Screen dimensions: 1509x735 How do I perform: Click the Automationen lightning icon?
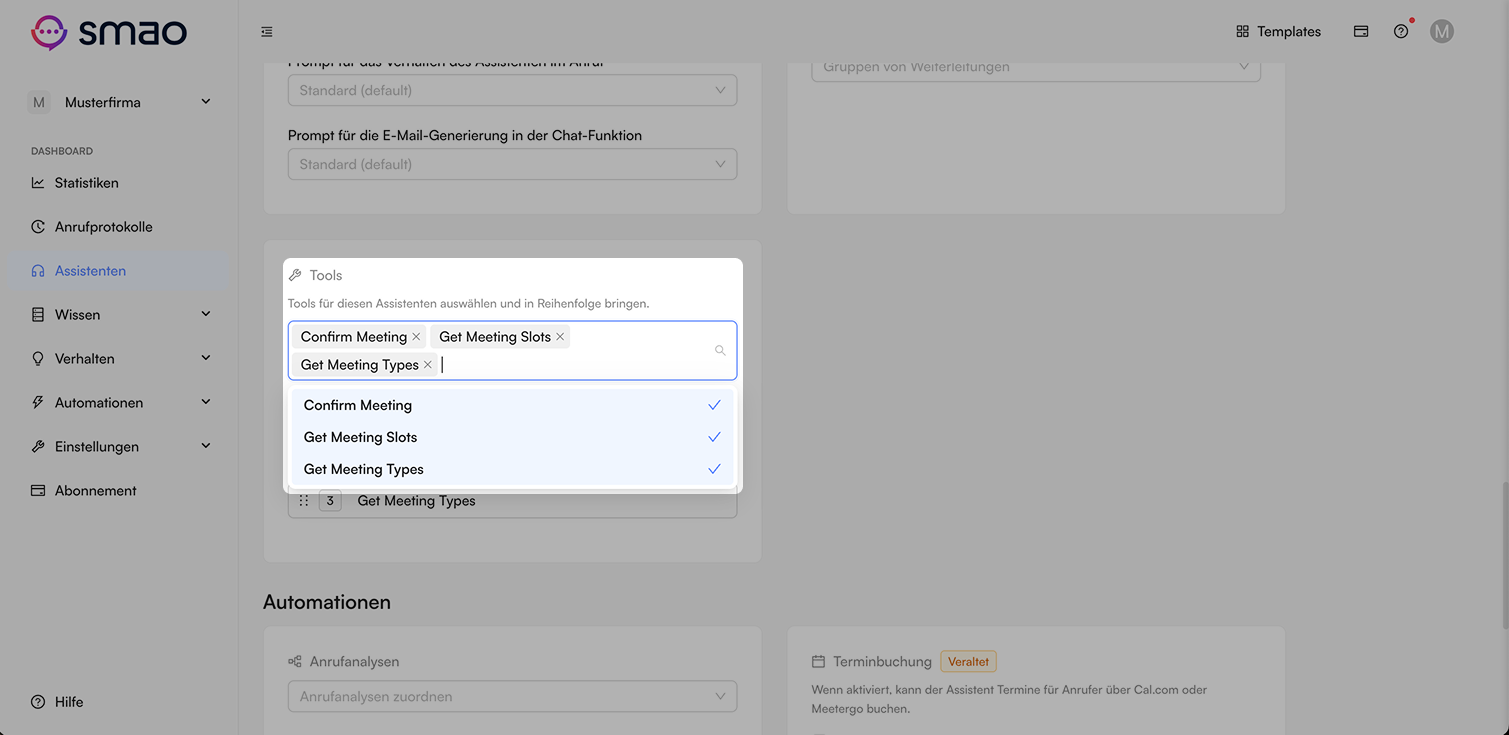tap(38, 403)
